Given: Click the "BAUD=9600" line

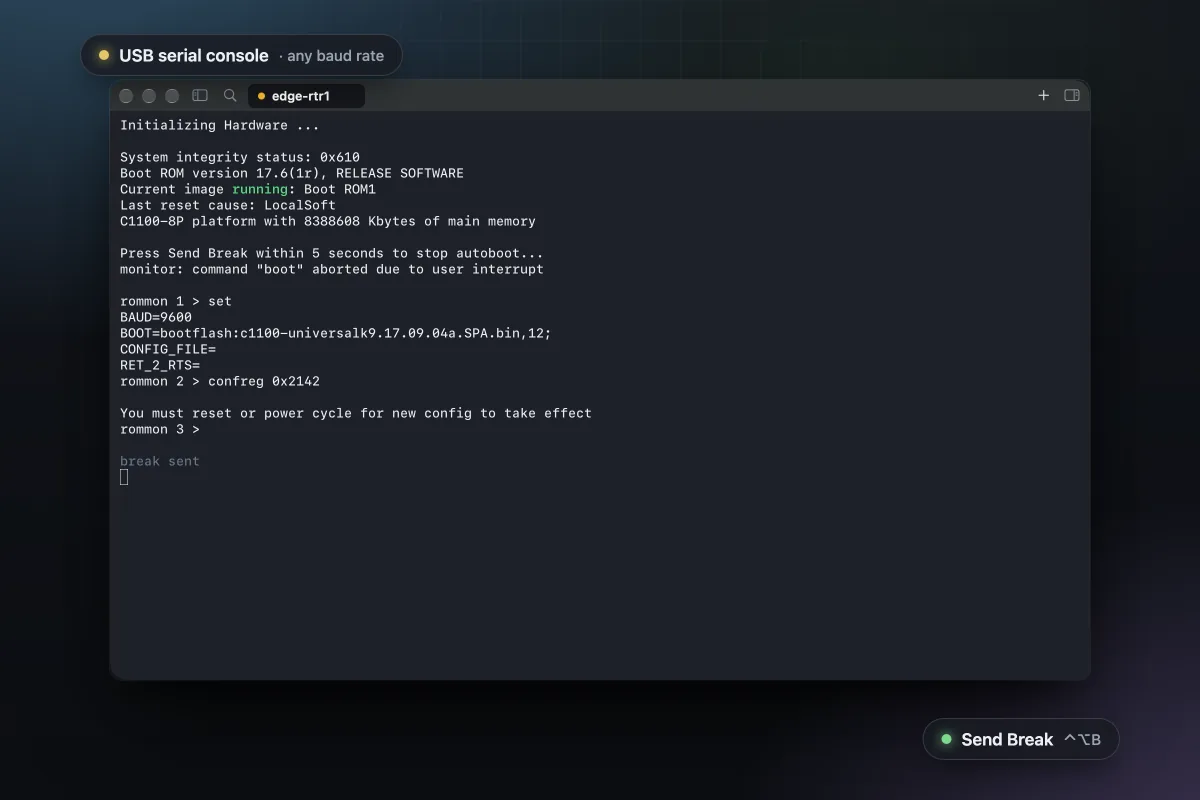Looking at the screenshot, I should point(156,317).
